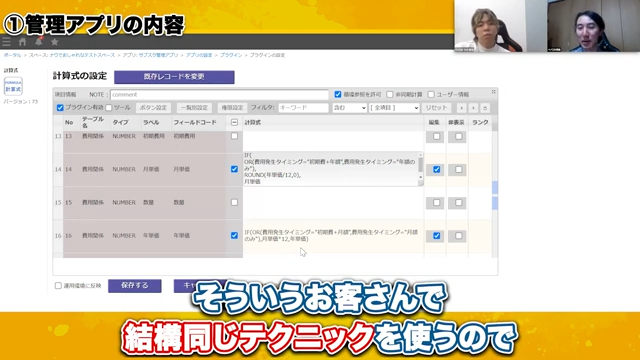
Task: Toggle 編集 checkbox in row 14
Action: pyautogui.click(x=436, y=169)
